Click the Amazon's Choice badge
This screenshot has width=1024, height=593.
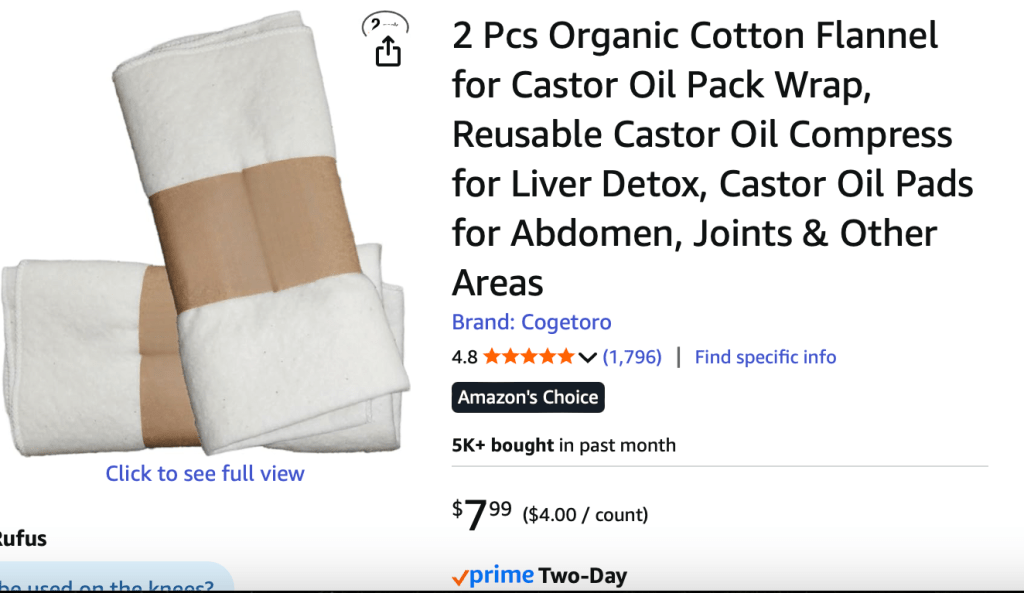tap(528, 397)
